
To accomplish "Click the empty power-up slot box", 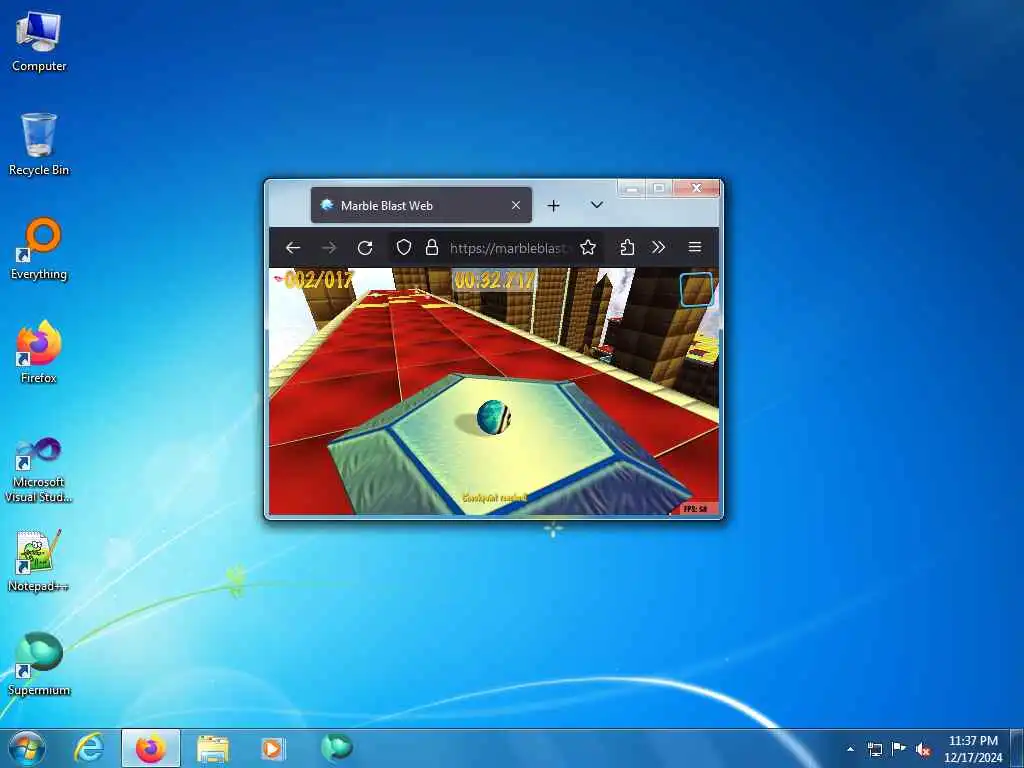I will coord(696,290).
